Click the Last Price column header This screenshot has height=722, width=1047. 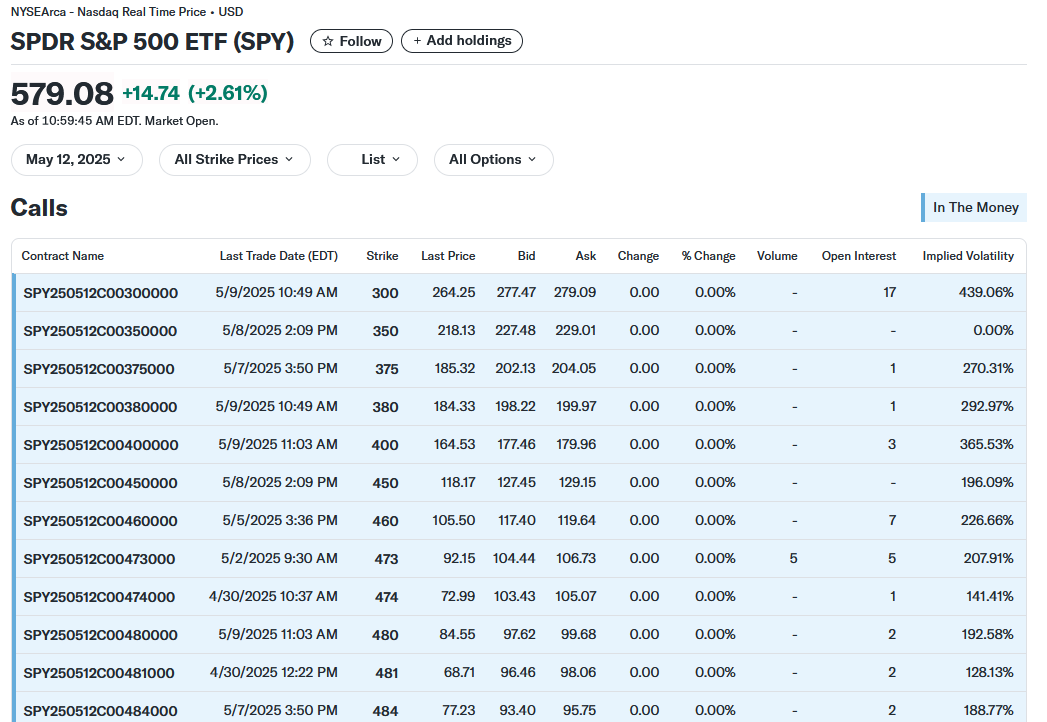[448, 256]
